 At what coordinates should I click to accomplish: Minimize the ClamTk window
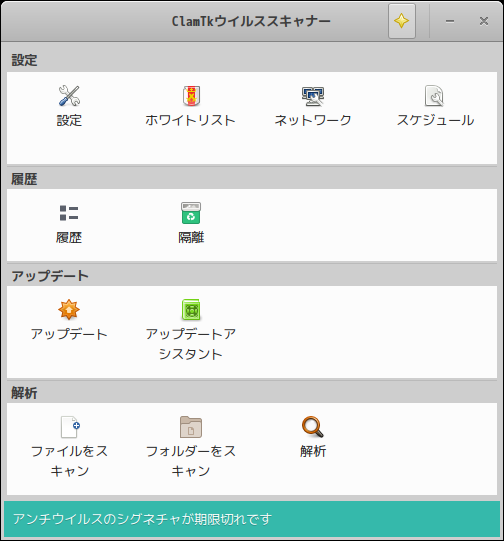449,21
